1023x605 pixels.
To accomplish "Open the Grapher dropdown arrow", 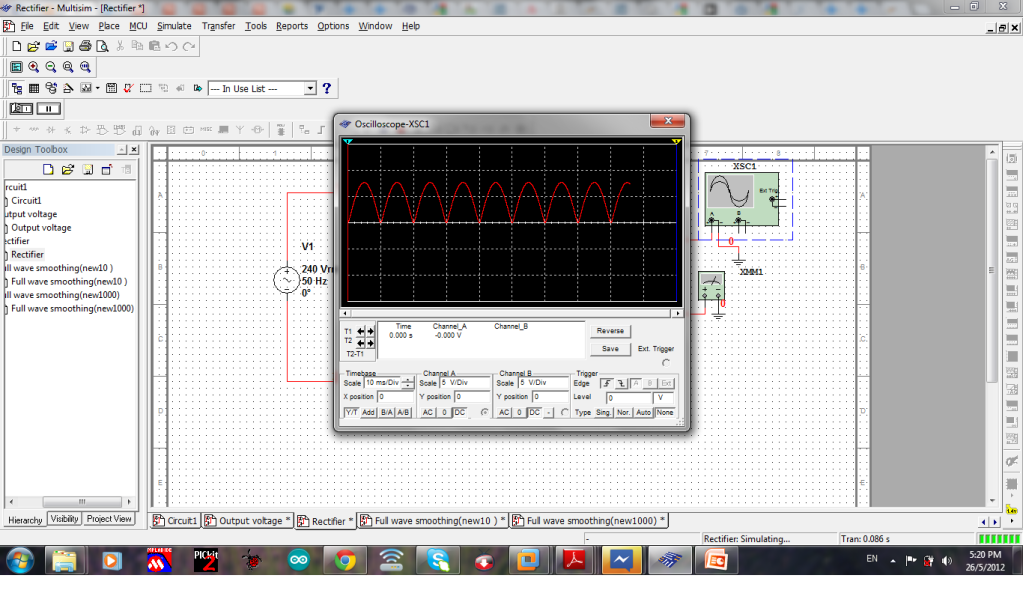I will (x=98, y=88).
